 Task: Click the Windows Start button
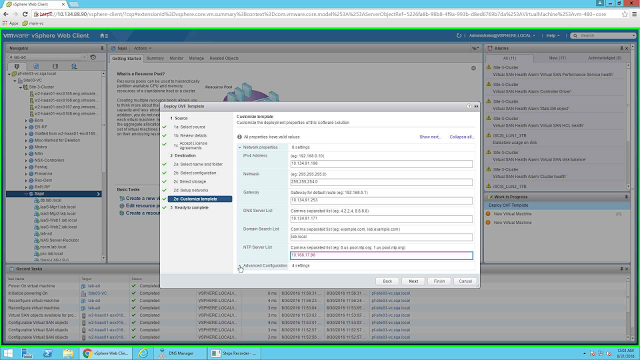pos(8,353)
